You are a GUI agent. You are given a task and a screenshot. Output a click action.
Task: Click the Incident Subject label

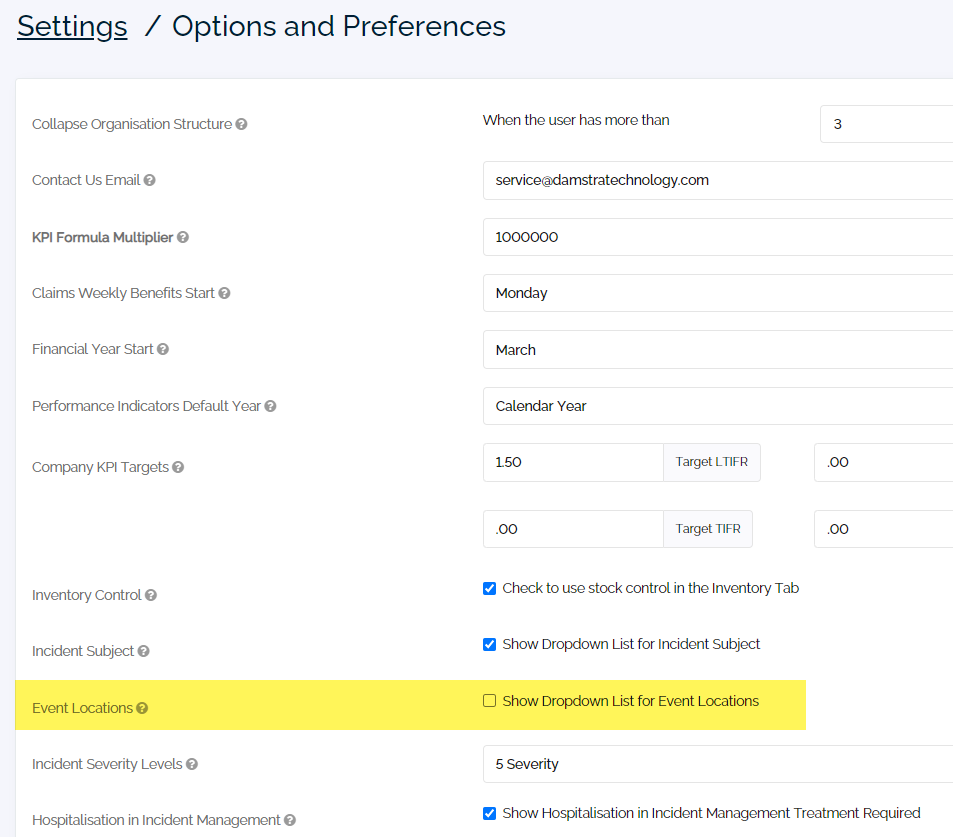(83, 652)
